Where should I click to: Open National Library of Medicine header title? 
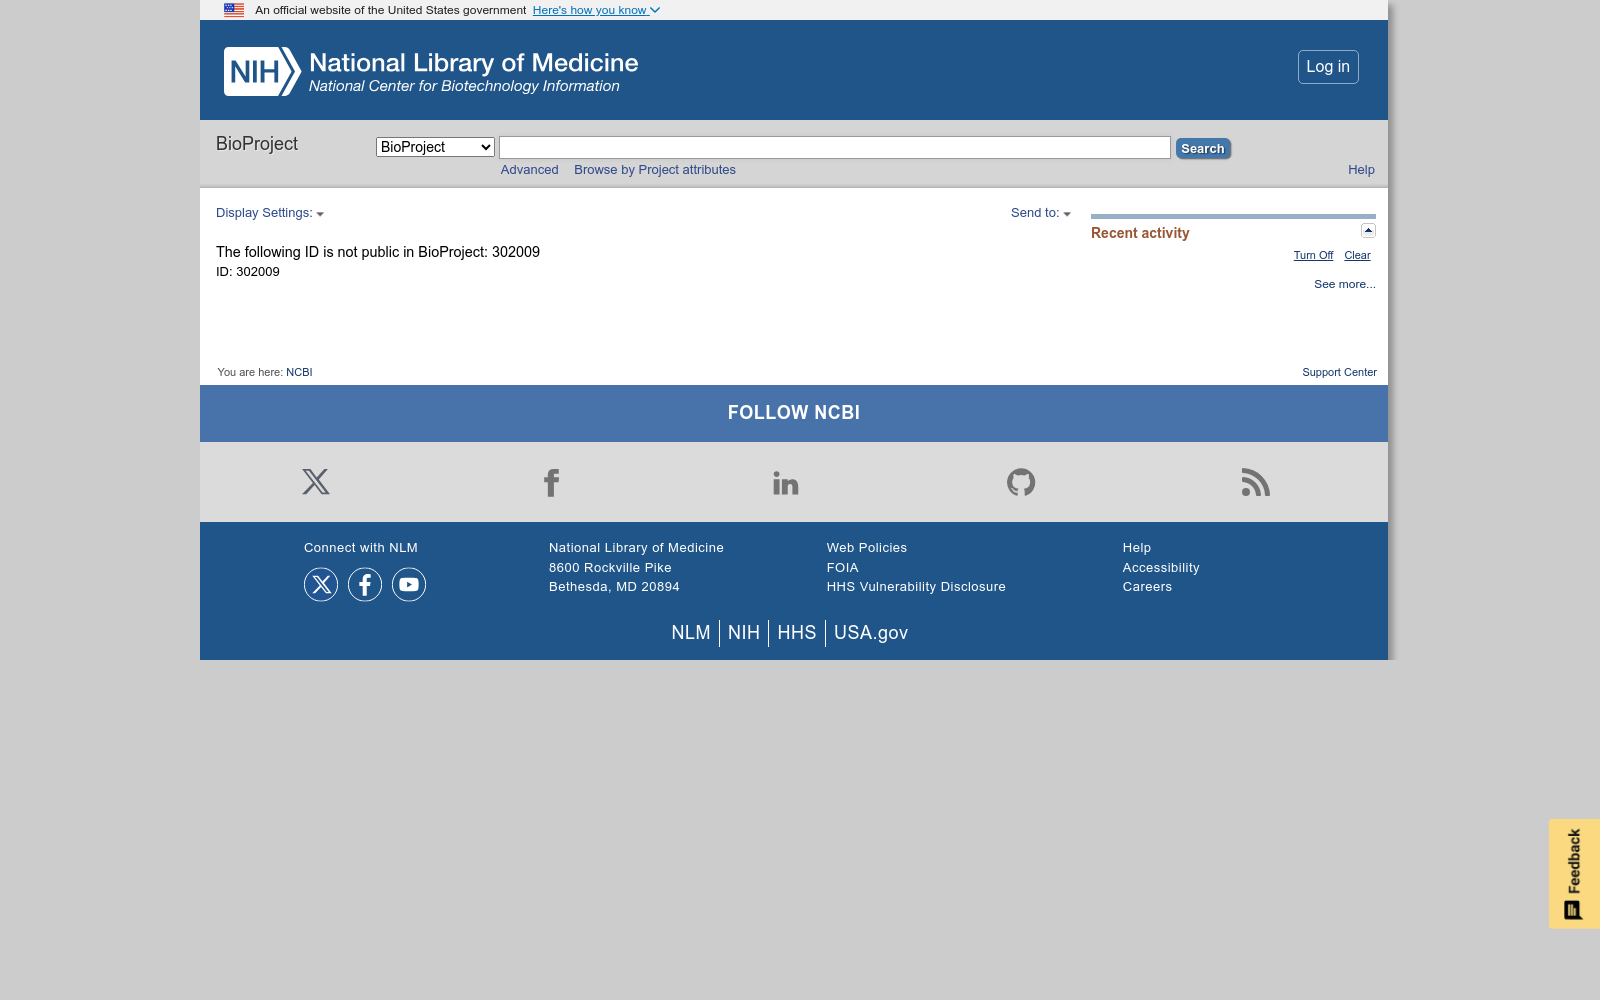(473, 63)
